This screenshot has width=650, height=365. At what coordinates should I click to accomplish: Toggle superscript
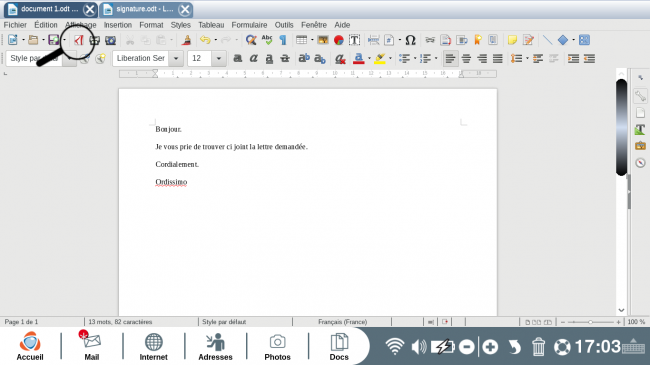304,58
